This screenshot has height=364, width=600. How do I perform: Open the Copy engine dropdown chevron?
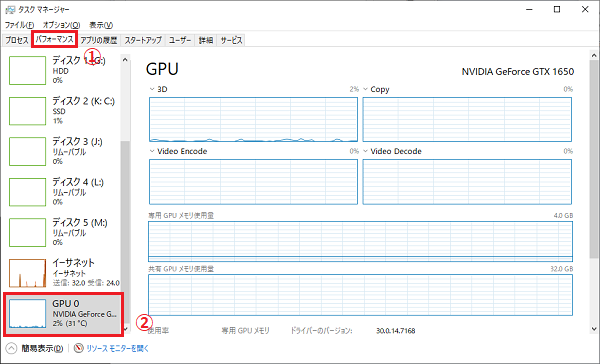point(365,89)
